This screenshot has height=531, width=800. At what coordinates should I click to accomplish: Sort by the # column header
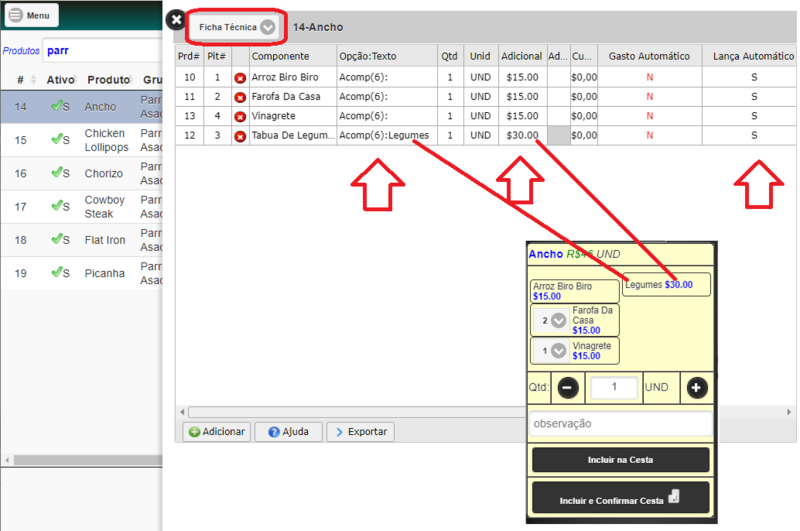tap(20, 80)
